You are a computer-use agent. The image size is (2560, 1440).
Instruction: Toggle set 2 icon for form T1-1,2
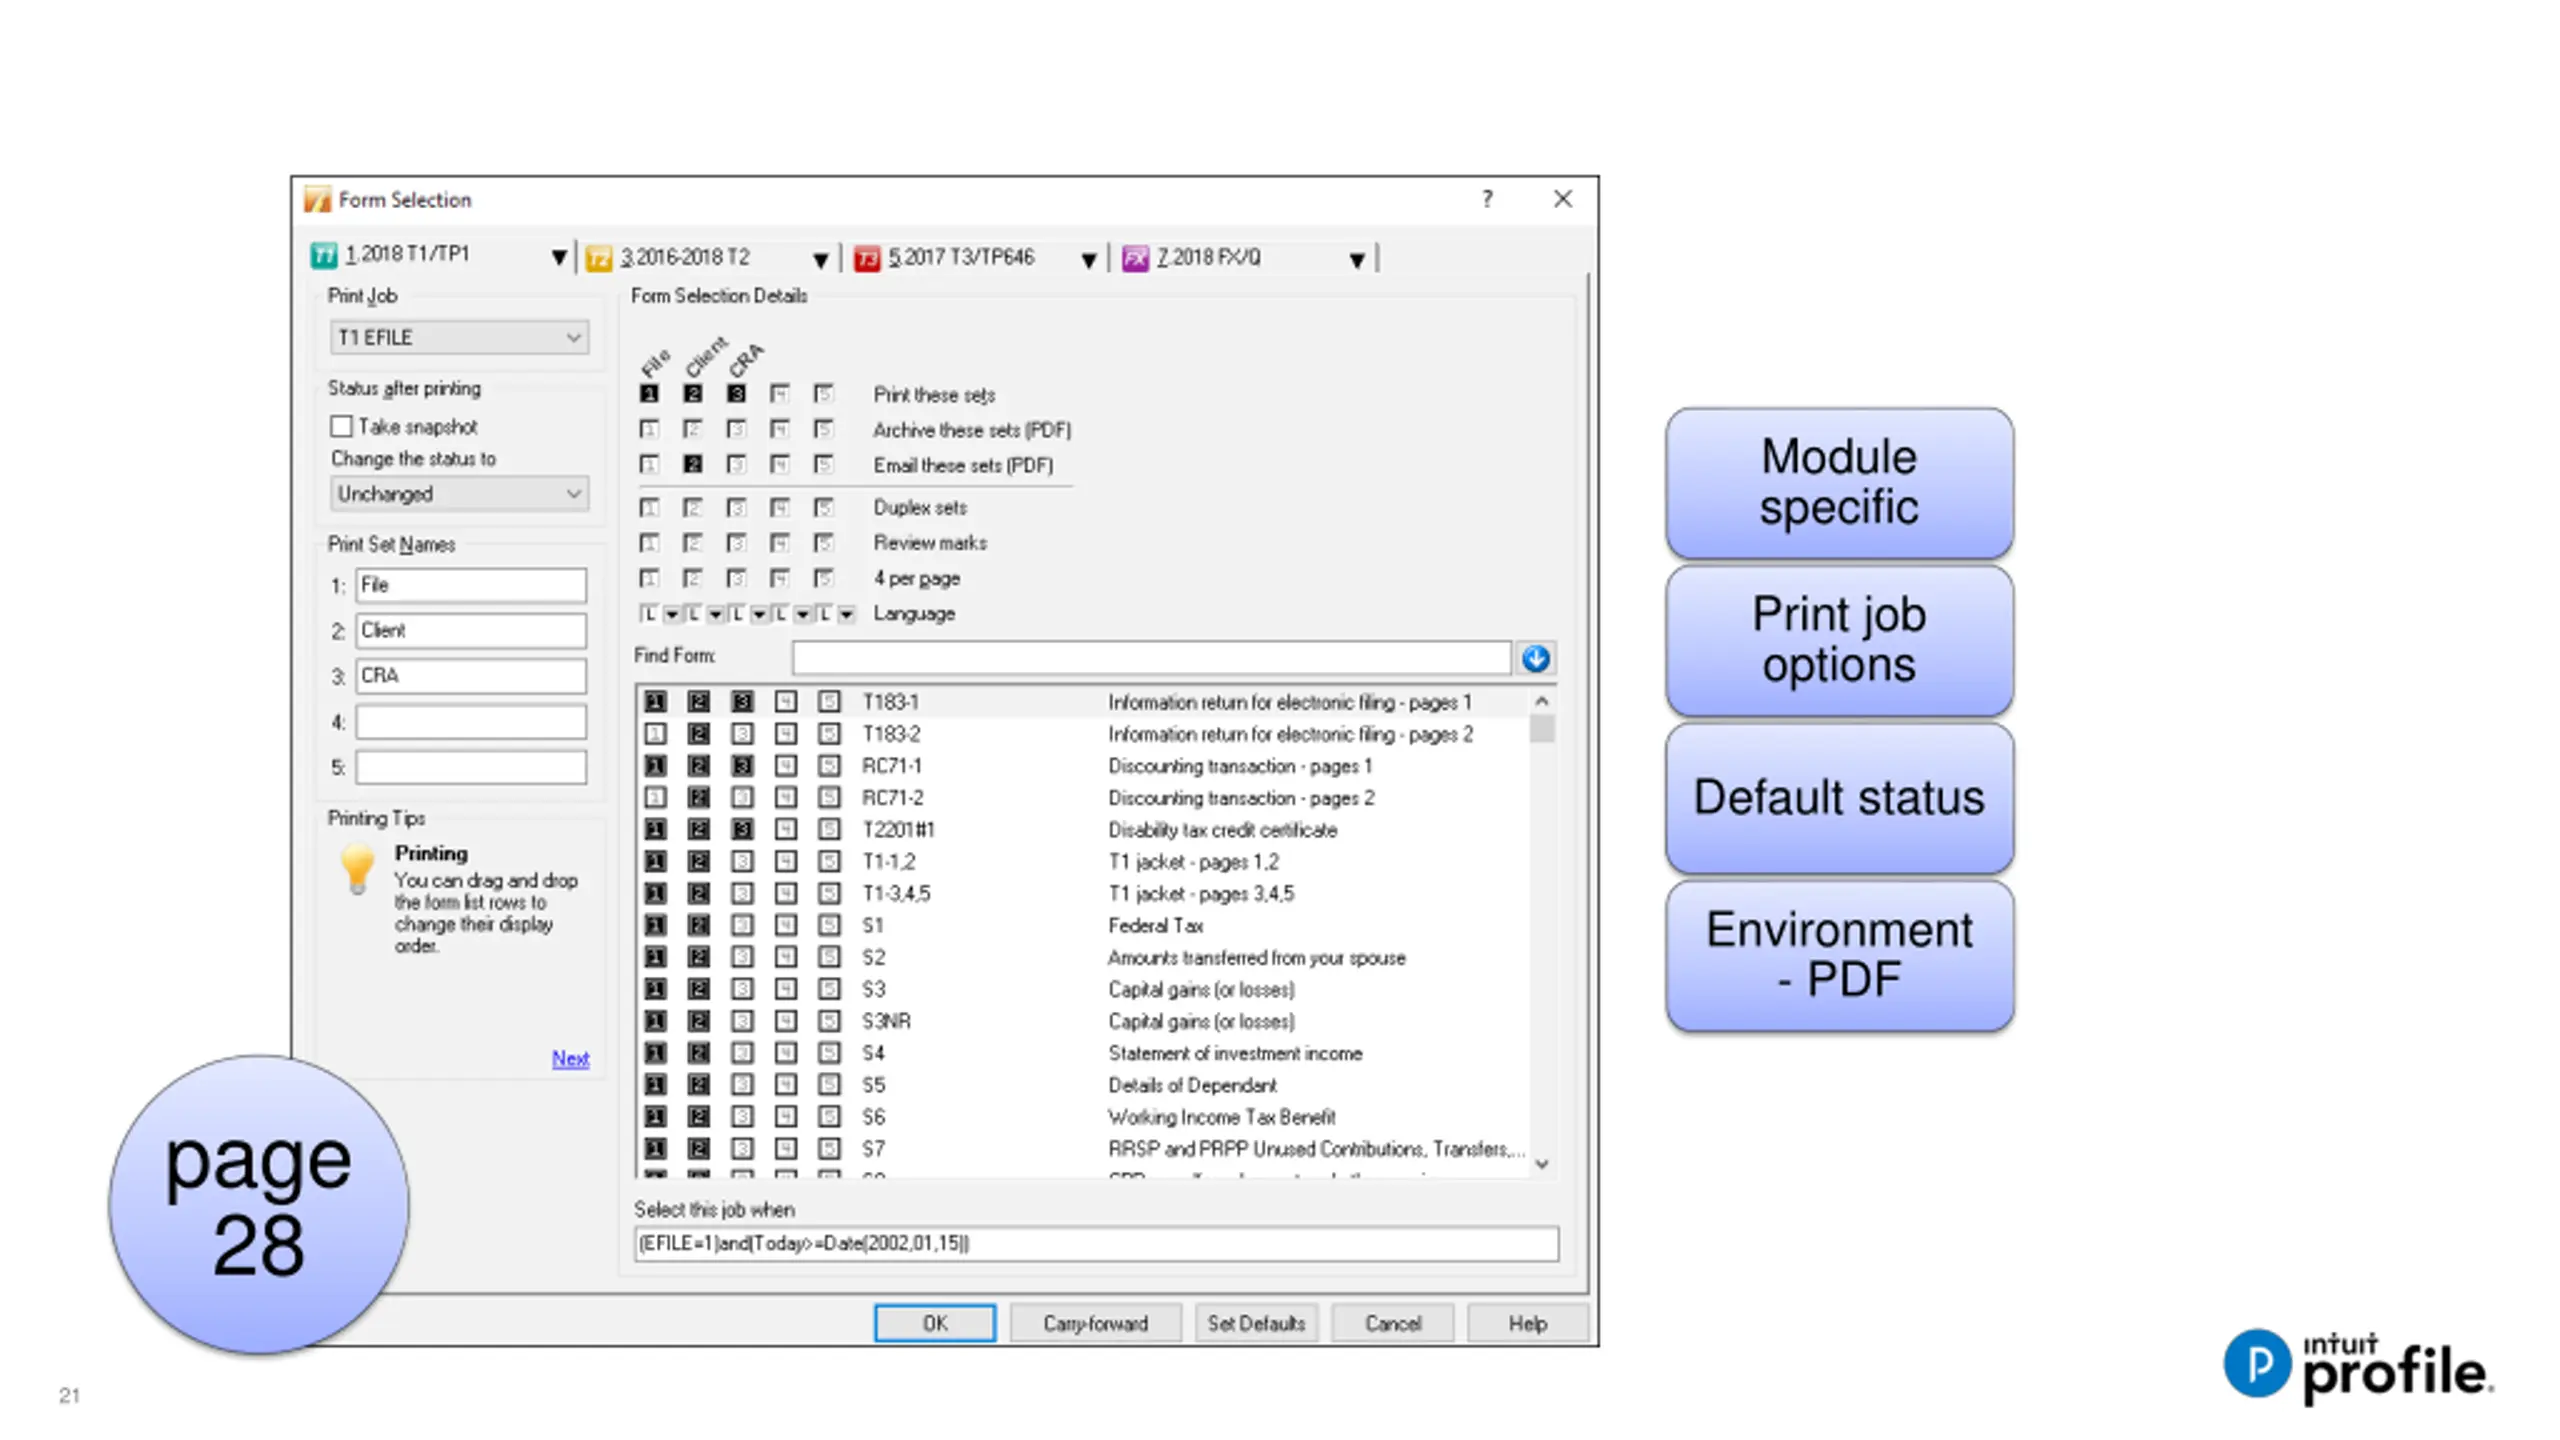tap(699, 862)
